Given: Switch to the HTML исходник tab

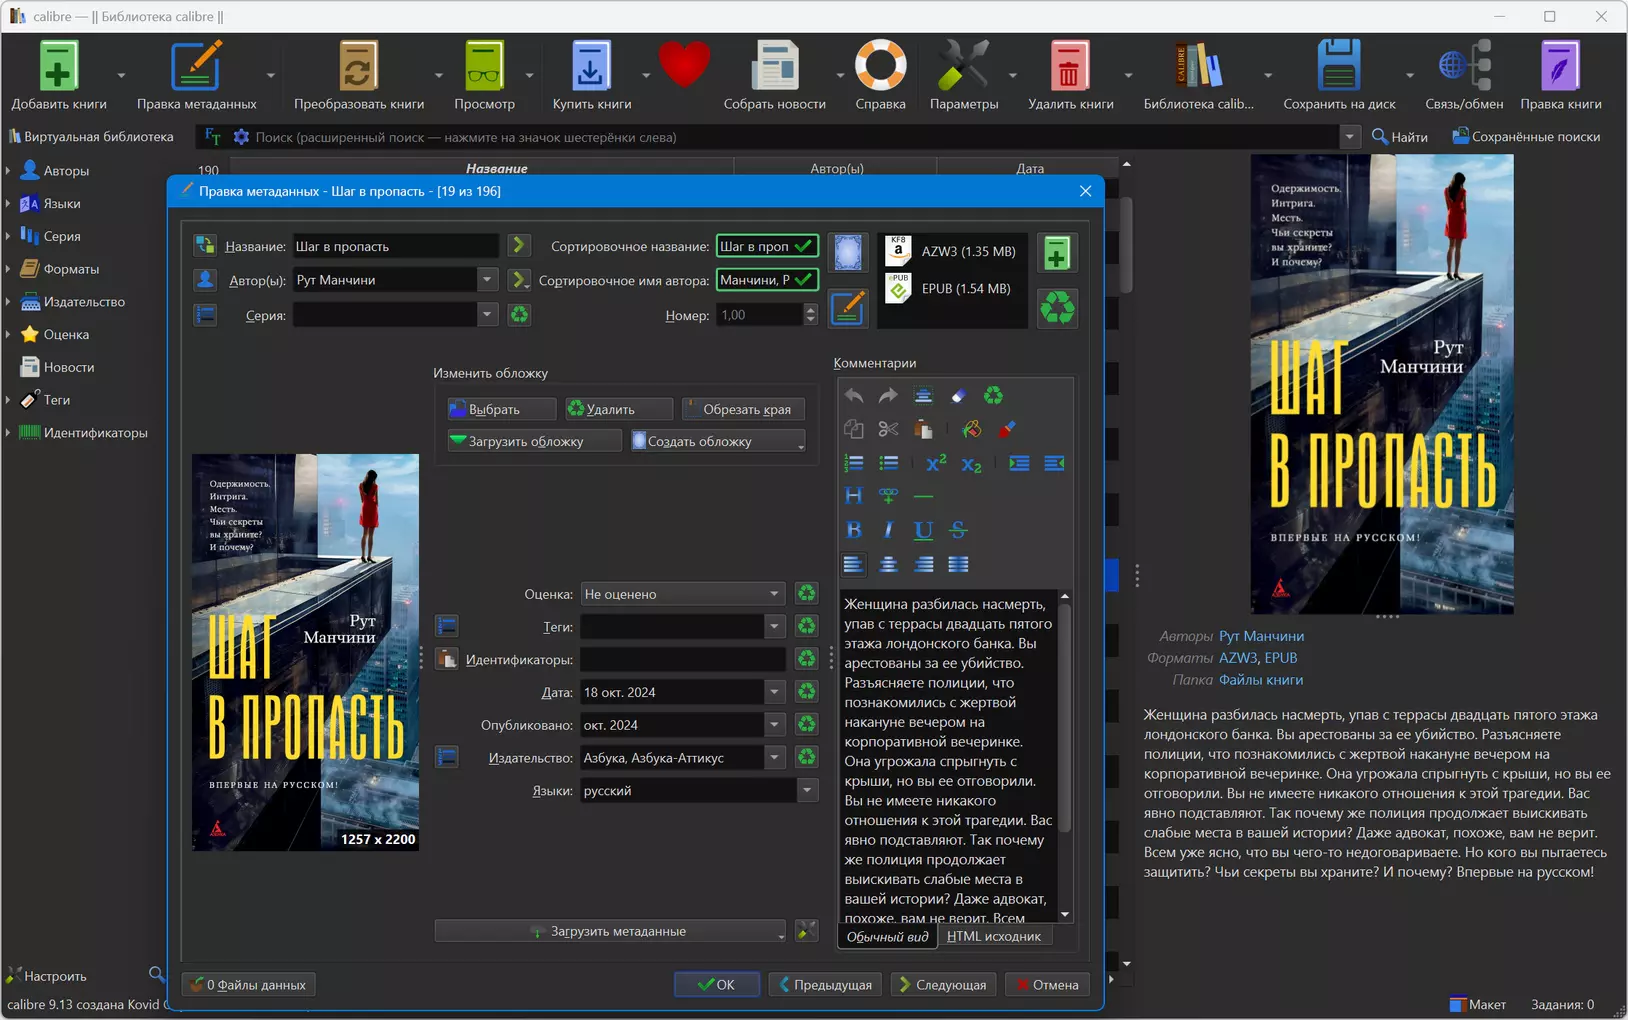Looking at the screenshot, I should pyautogui.click(x=994, y=936).
